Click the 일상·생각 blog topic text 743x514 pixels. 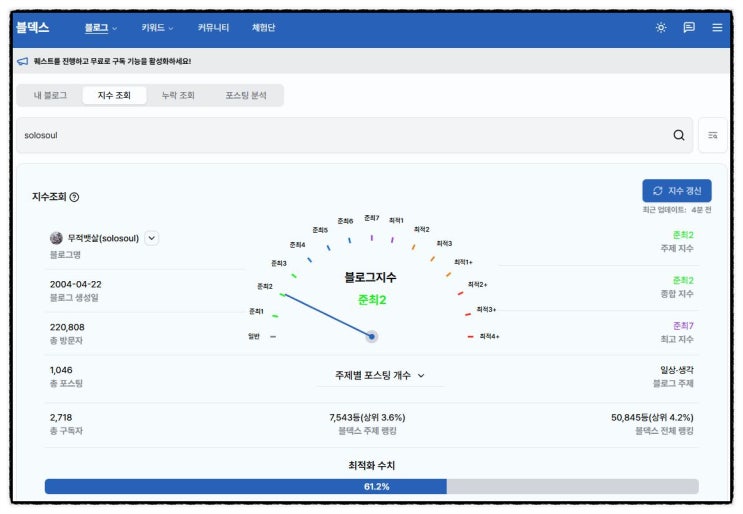point(677,370)
